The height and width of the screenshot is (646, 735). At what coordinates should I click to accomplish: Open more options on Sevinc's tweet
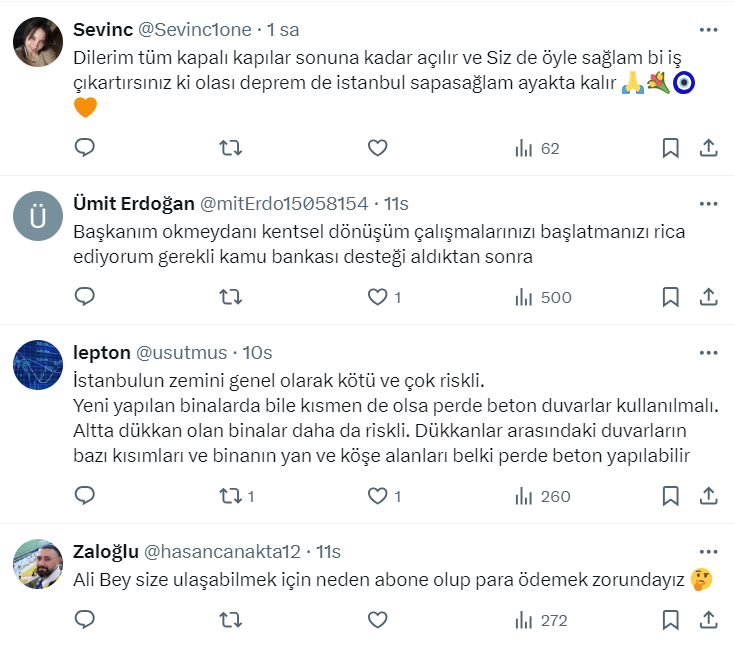point(708,28)
